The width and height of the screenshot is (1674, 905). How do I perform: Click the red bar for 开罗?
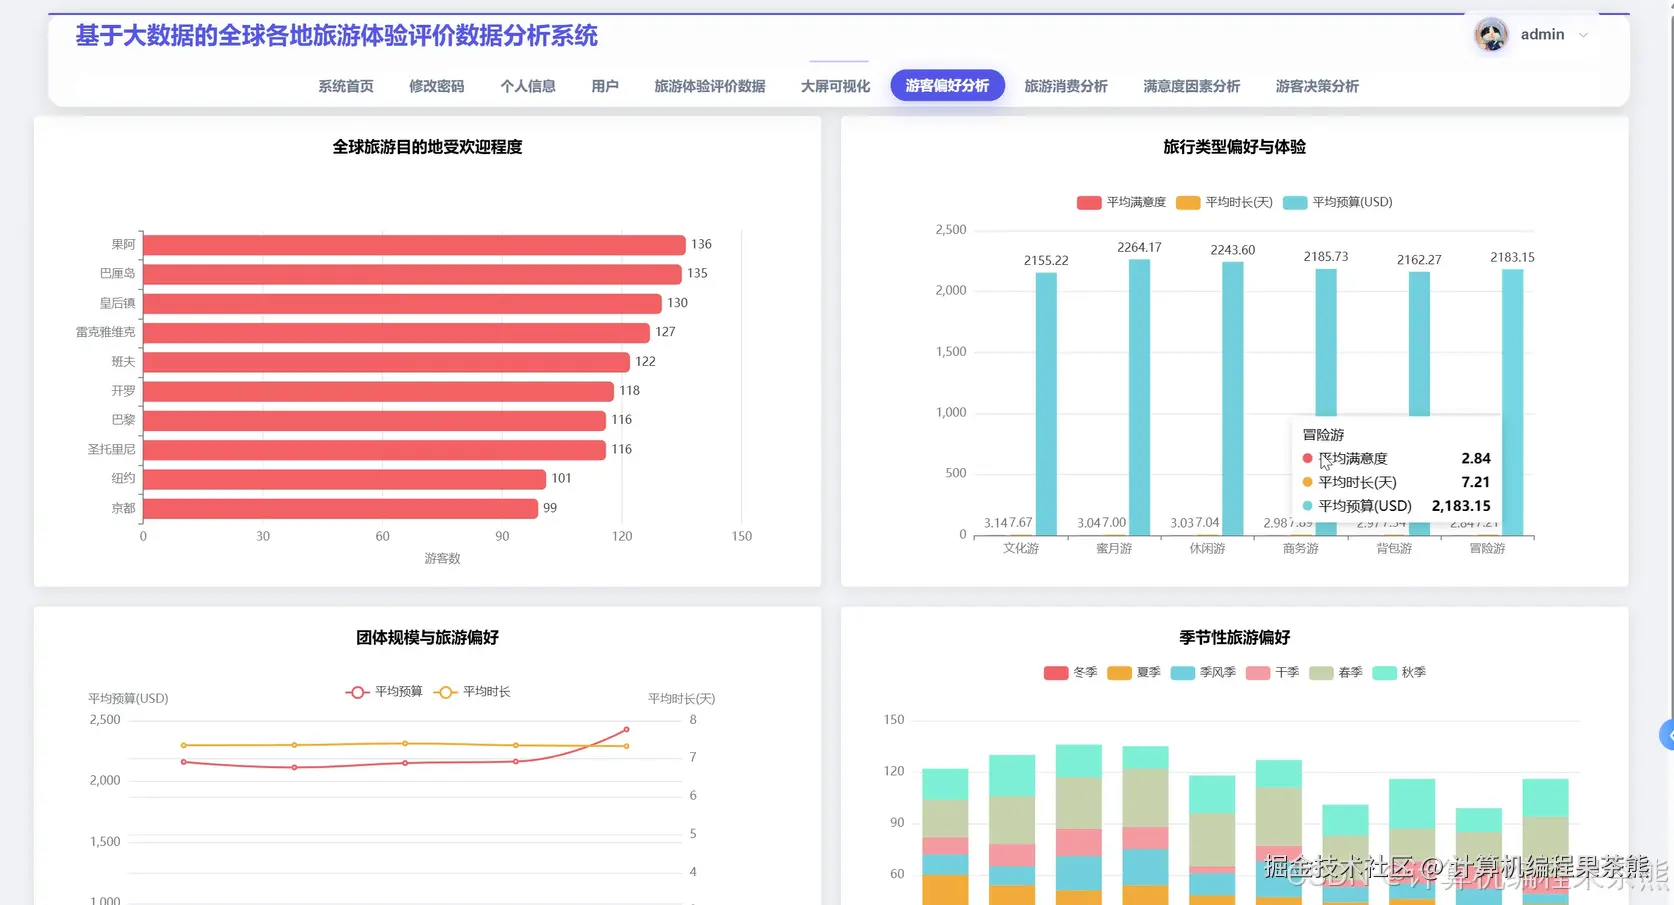pyautogui.click(x=378, y=391)
